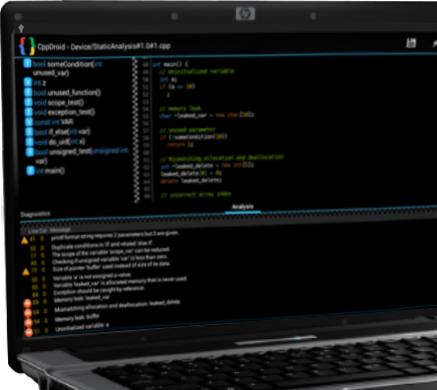Click the memory leak comment line in the editor
Viewport: 437px width, 390px height.
click(x=180, y=108)
